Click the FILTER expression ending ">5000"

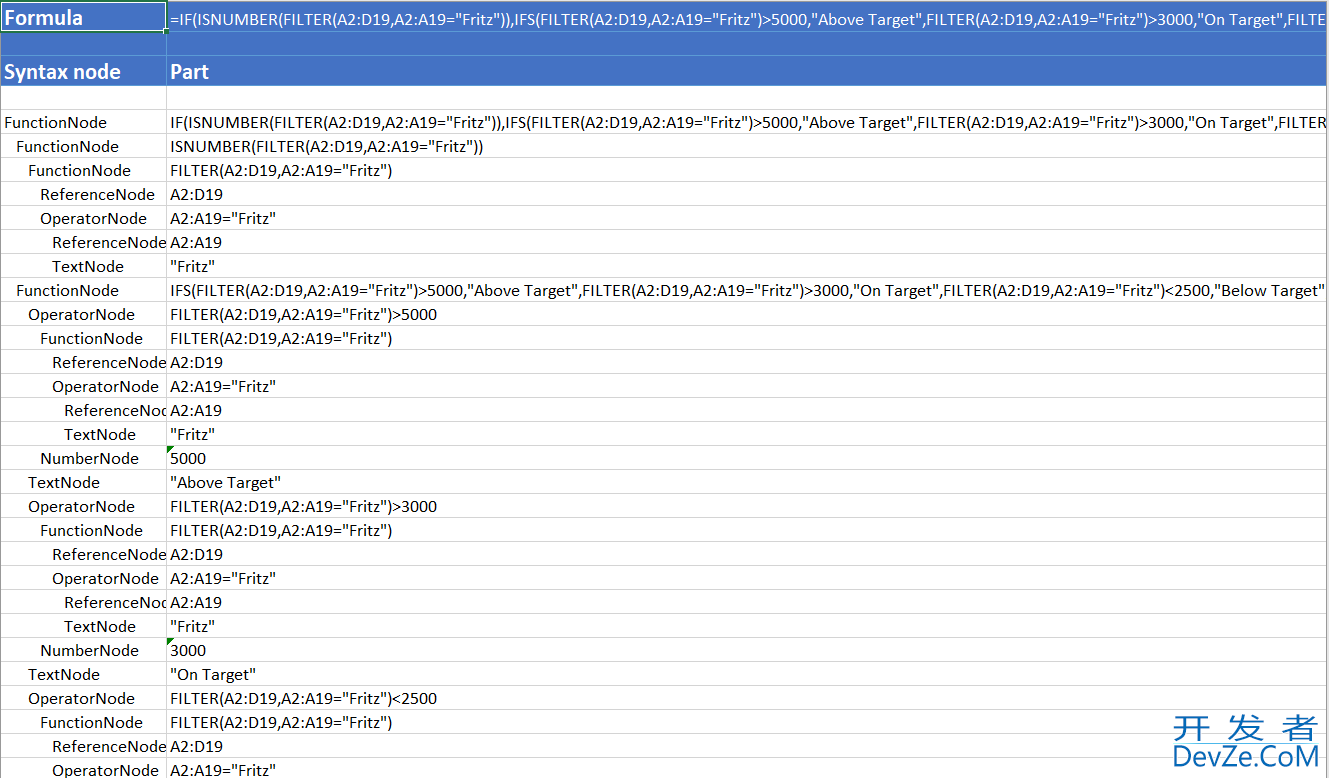[748, 314]
